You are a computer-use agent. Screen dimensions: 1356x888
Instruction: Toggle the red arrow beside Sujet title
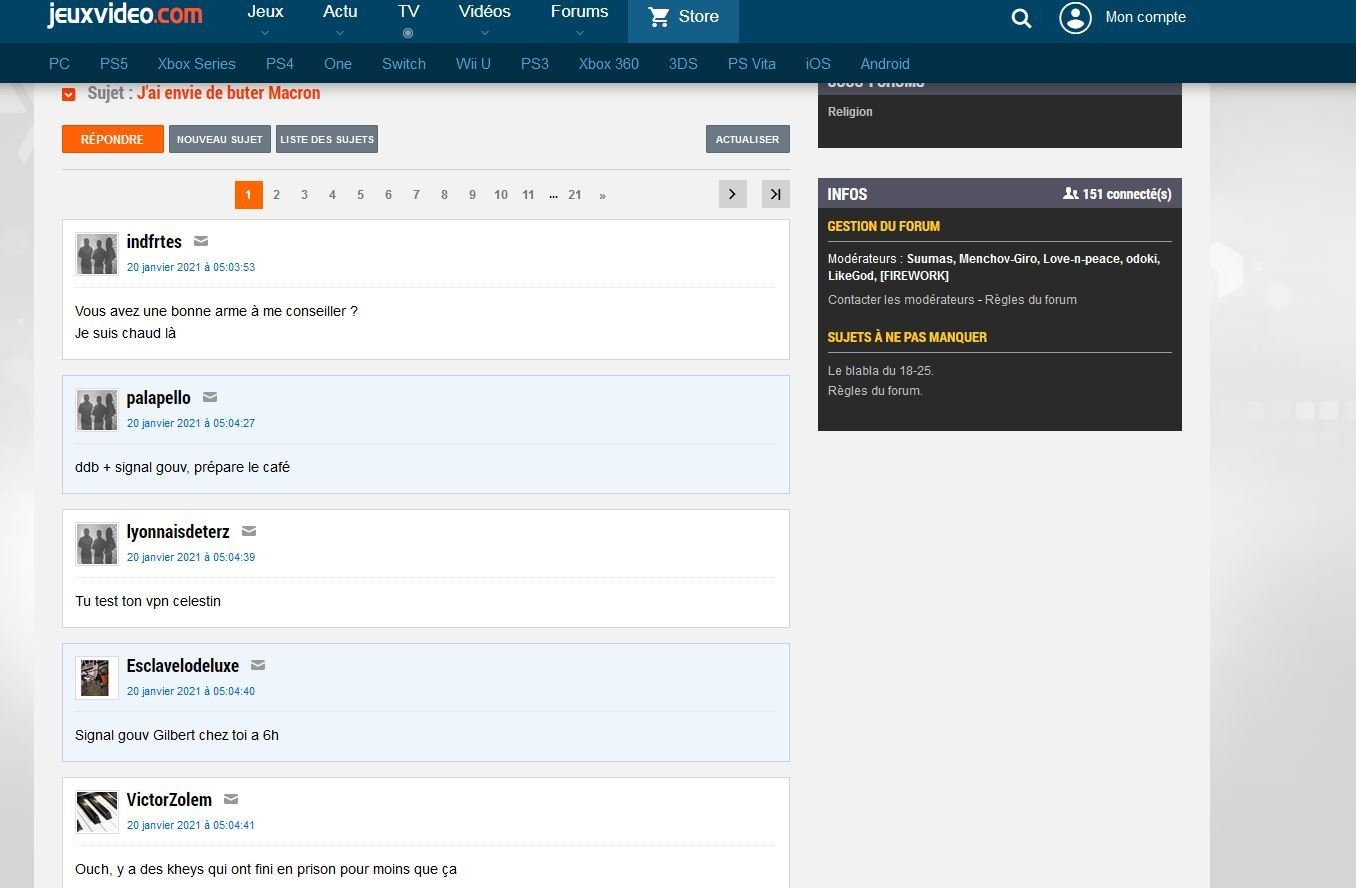point(69,94)
